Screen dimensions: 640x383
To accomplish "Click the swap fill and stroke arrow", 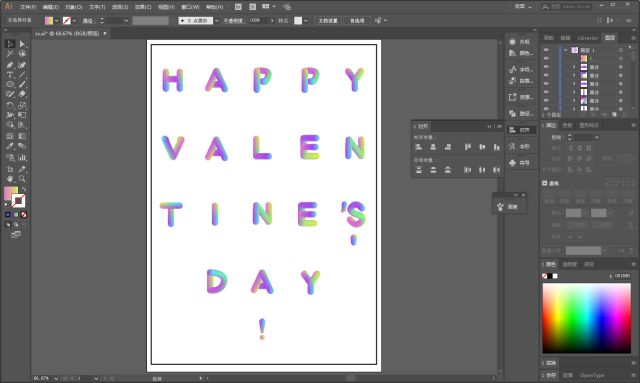I will point(24,189).
